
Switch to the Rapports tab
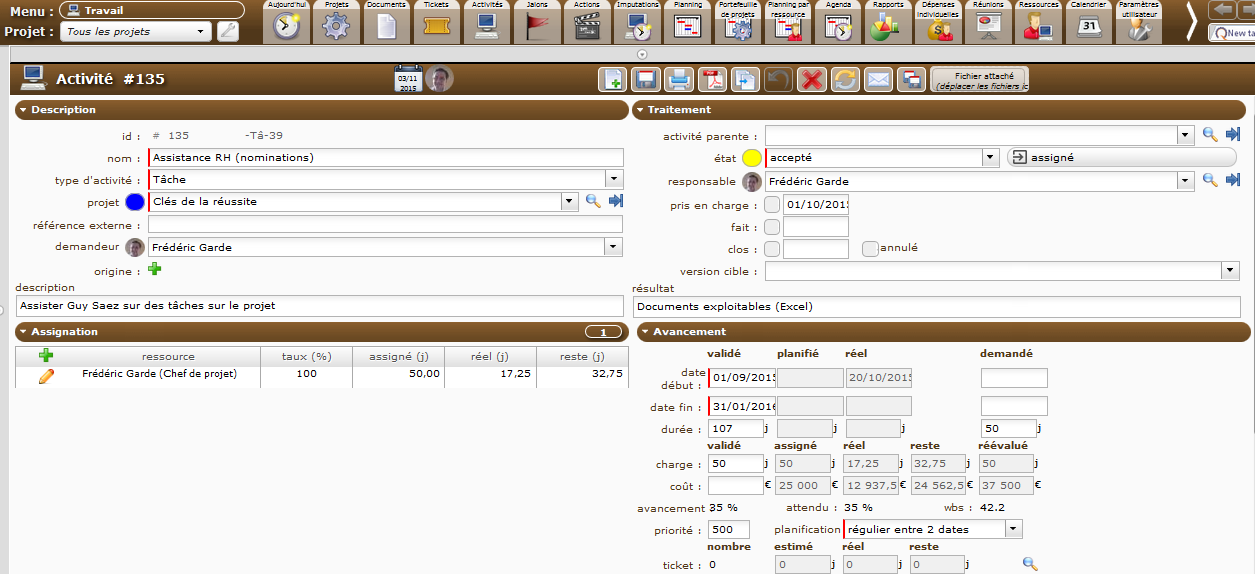point(888,22)
